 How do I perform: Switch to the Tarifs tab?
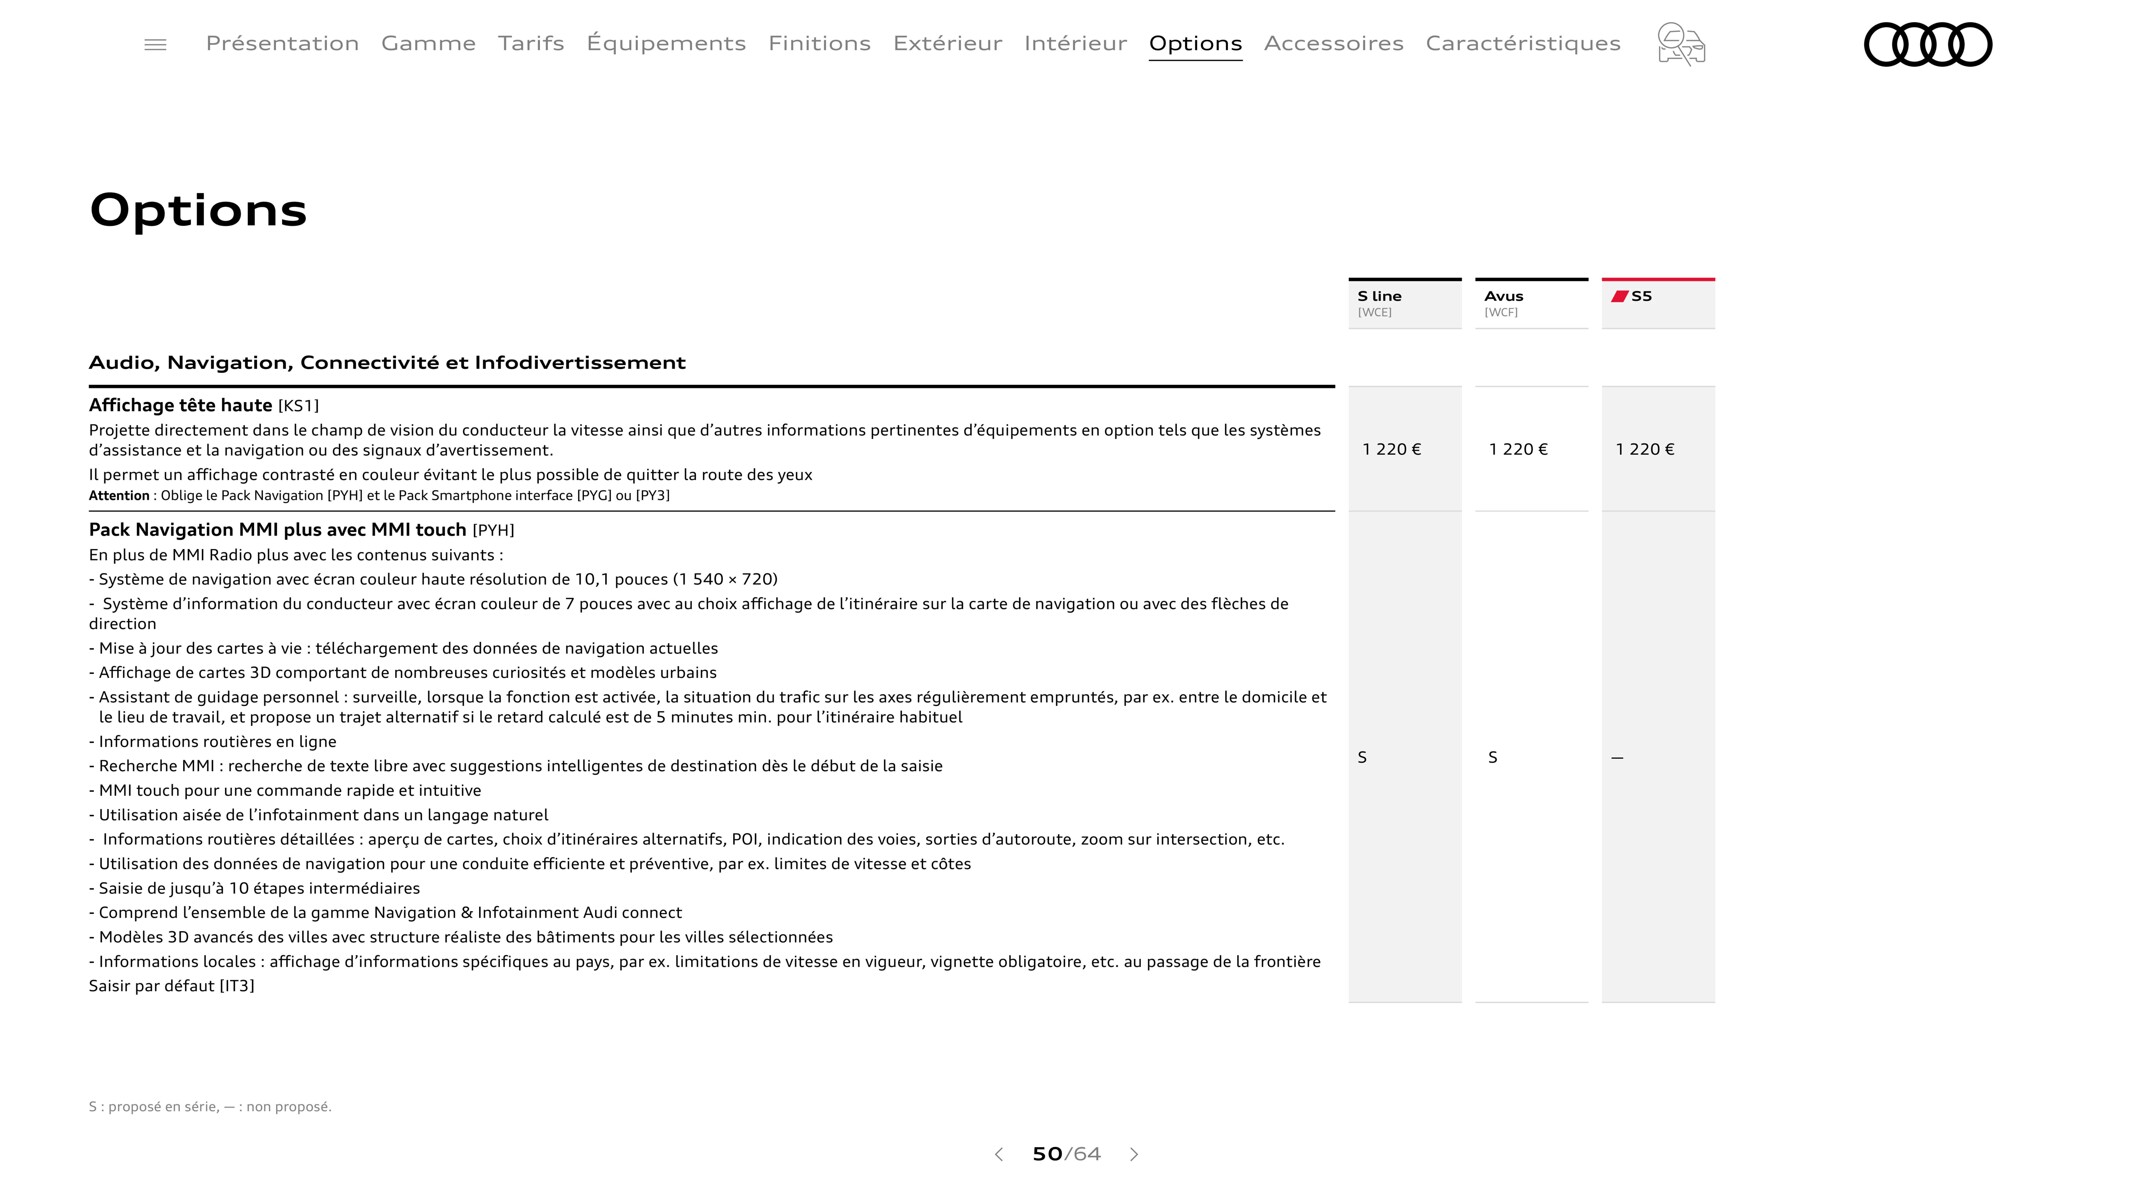coord(531,43)
